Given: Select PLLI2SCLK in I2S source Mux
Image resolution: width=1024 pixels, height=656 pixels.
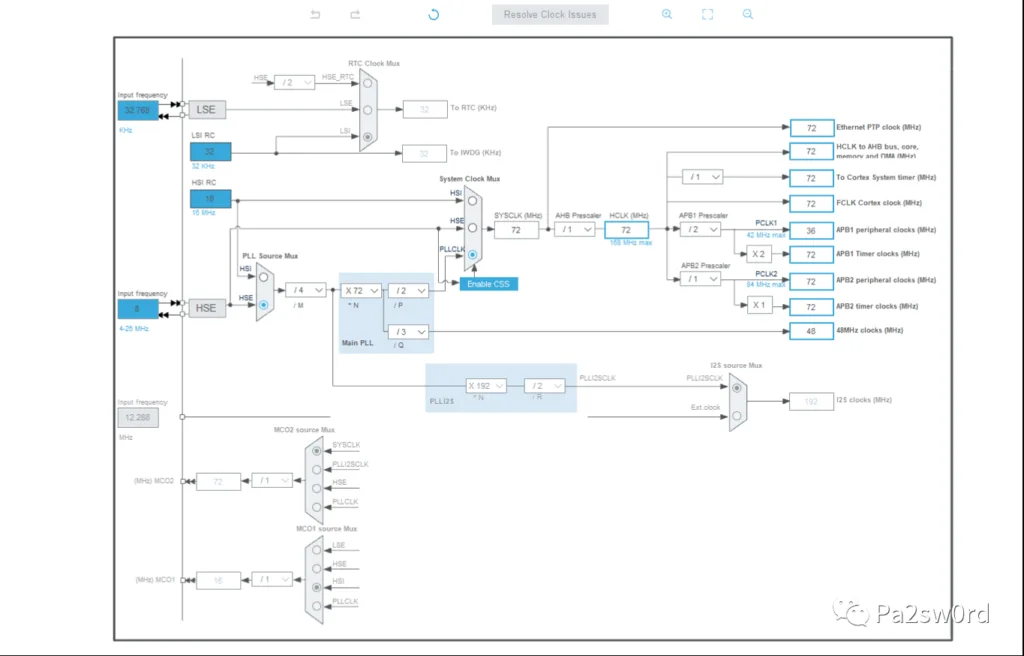Looking at the screenshot, I should (x=737, y=387).
